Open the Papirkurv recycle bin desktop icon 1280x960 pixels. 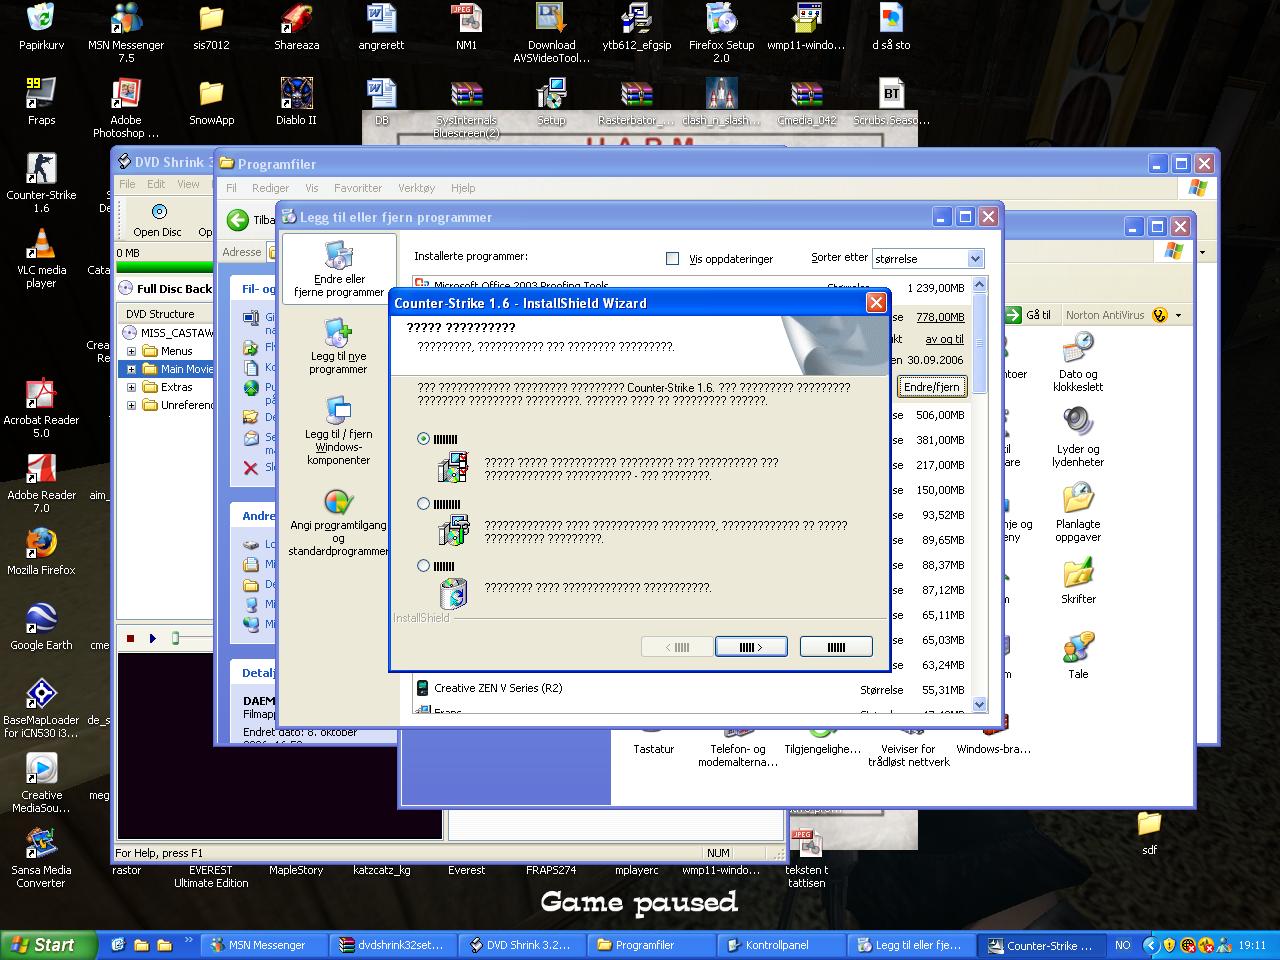point(41,27)
